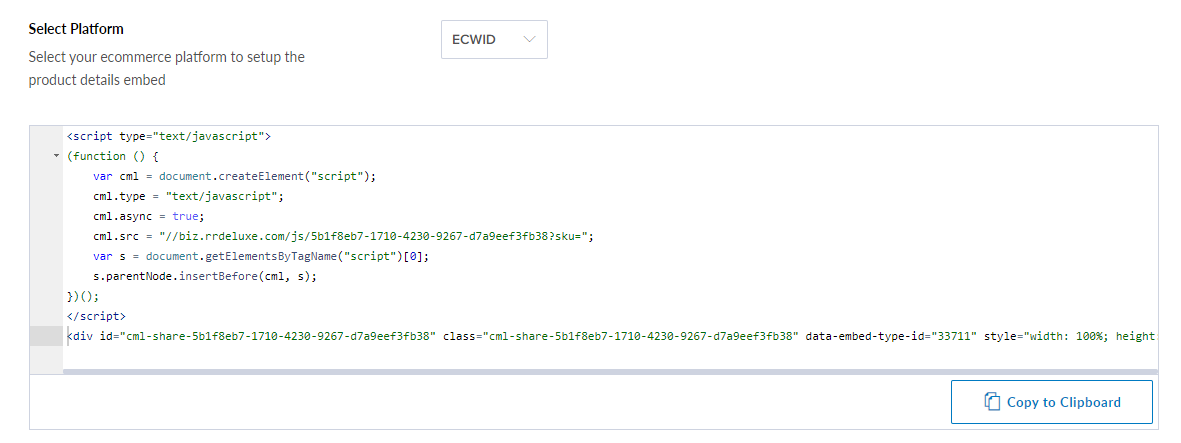1181x443 pixels.
Task: Click the getElementsByTagName code line
Action: (261, 257)
